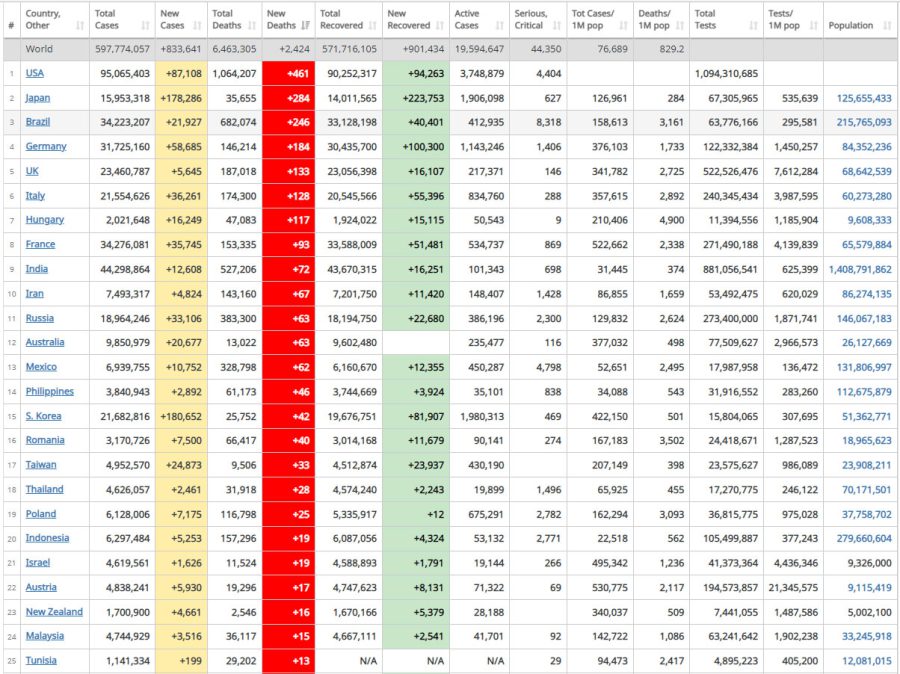Sort by Tests/1M pop column arrows
The width and height of the screenshot is (900, 674).
point(813,25)
